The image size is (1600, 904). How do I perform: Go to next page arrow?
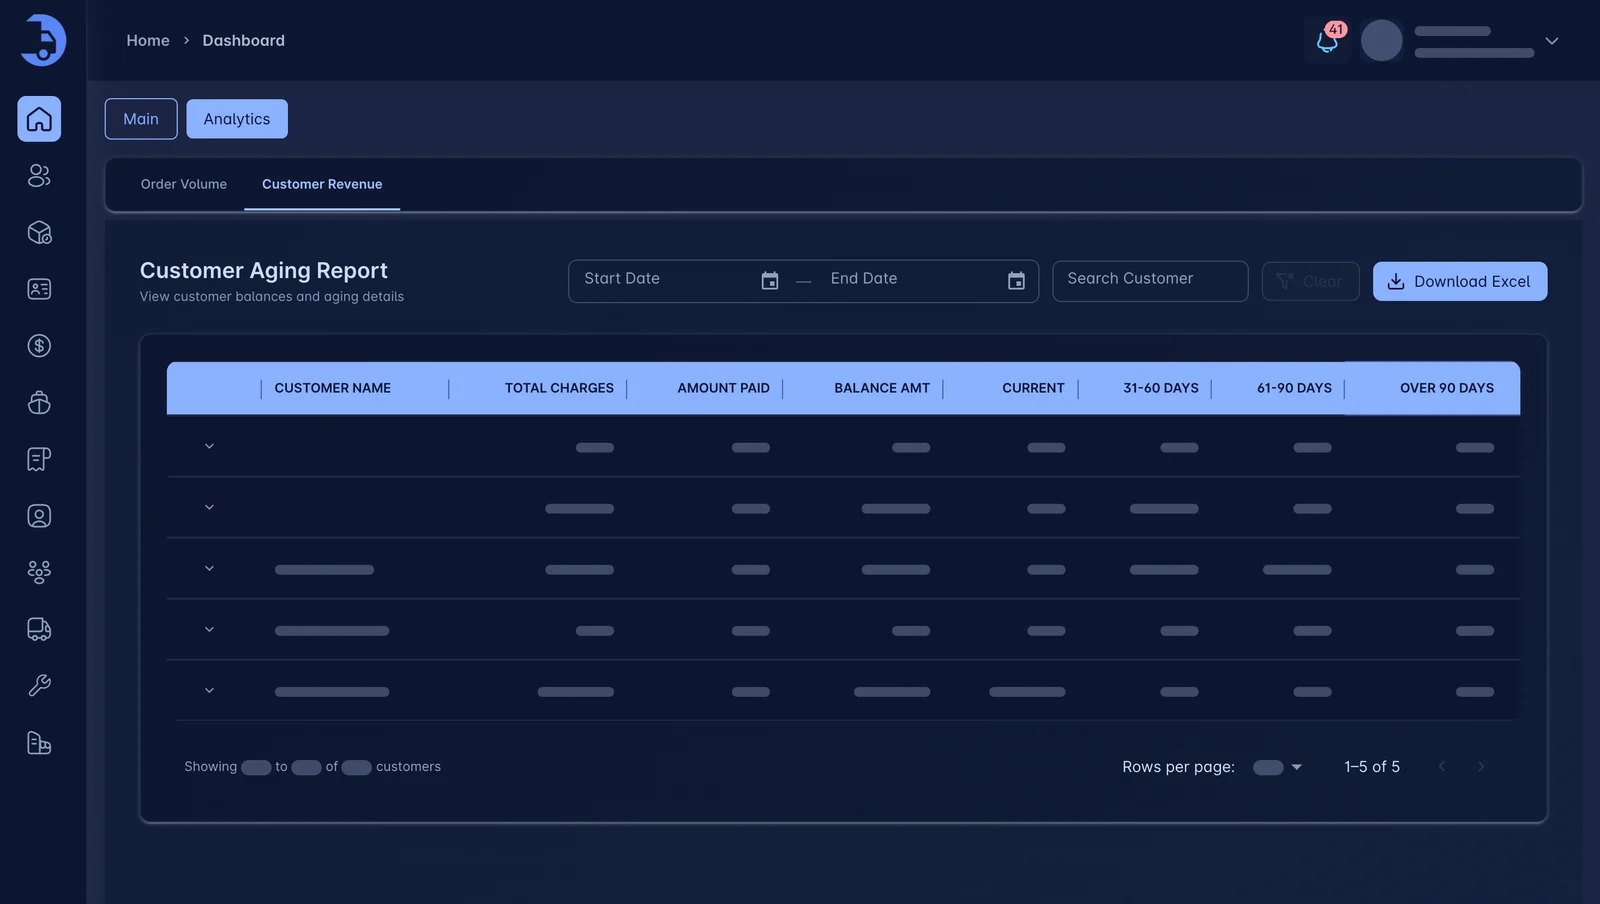[x=1481, y=767]
